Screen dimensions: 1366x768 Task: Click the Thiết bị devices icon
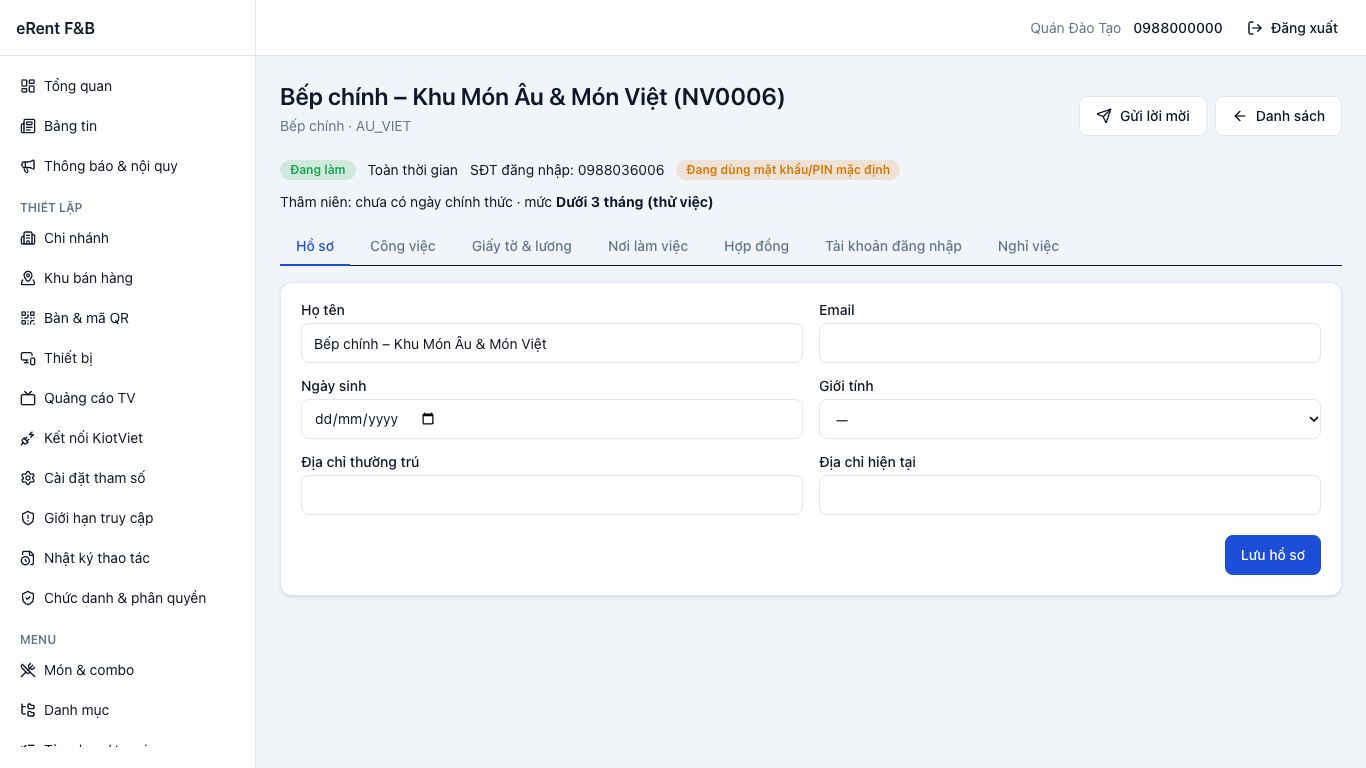(28, 358)
